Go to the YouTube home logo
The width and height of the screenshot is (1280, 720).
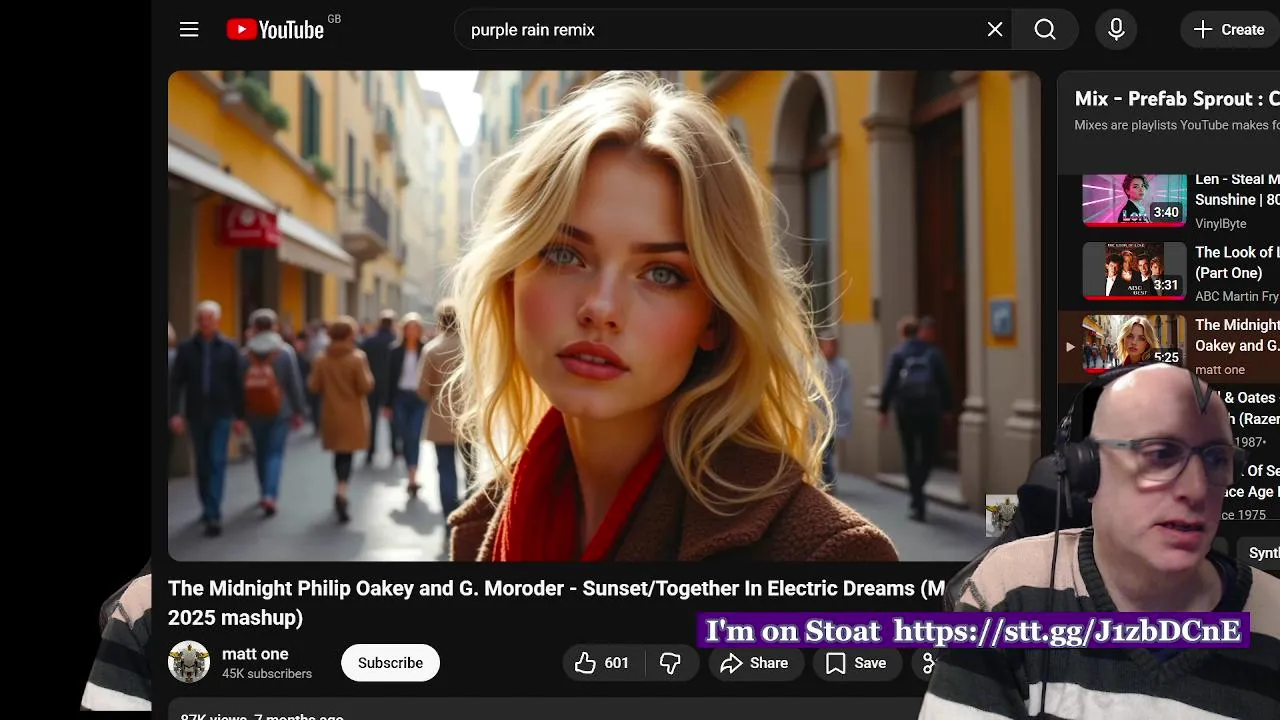[x=275, y=30]
